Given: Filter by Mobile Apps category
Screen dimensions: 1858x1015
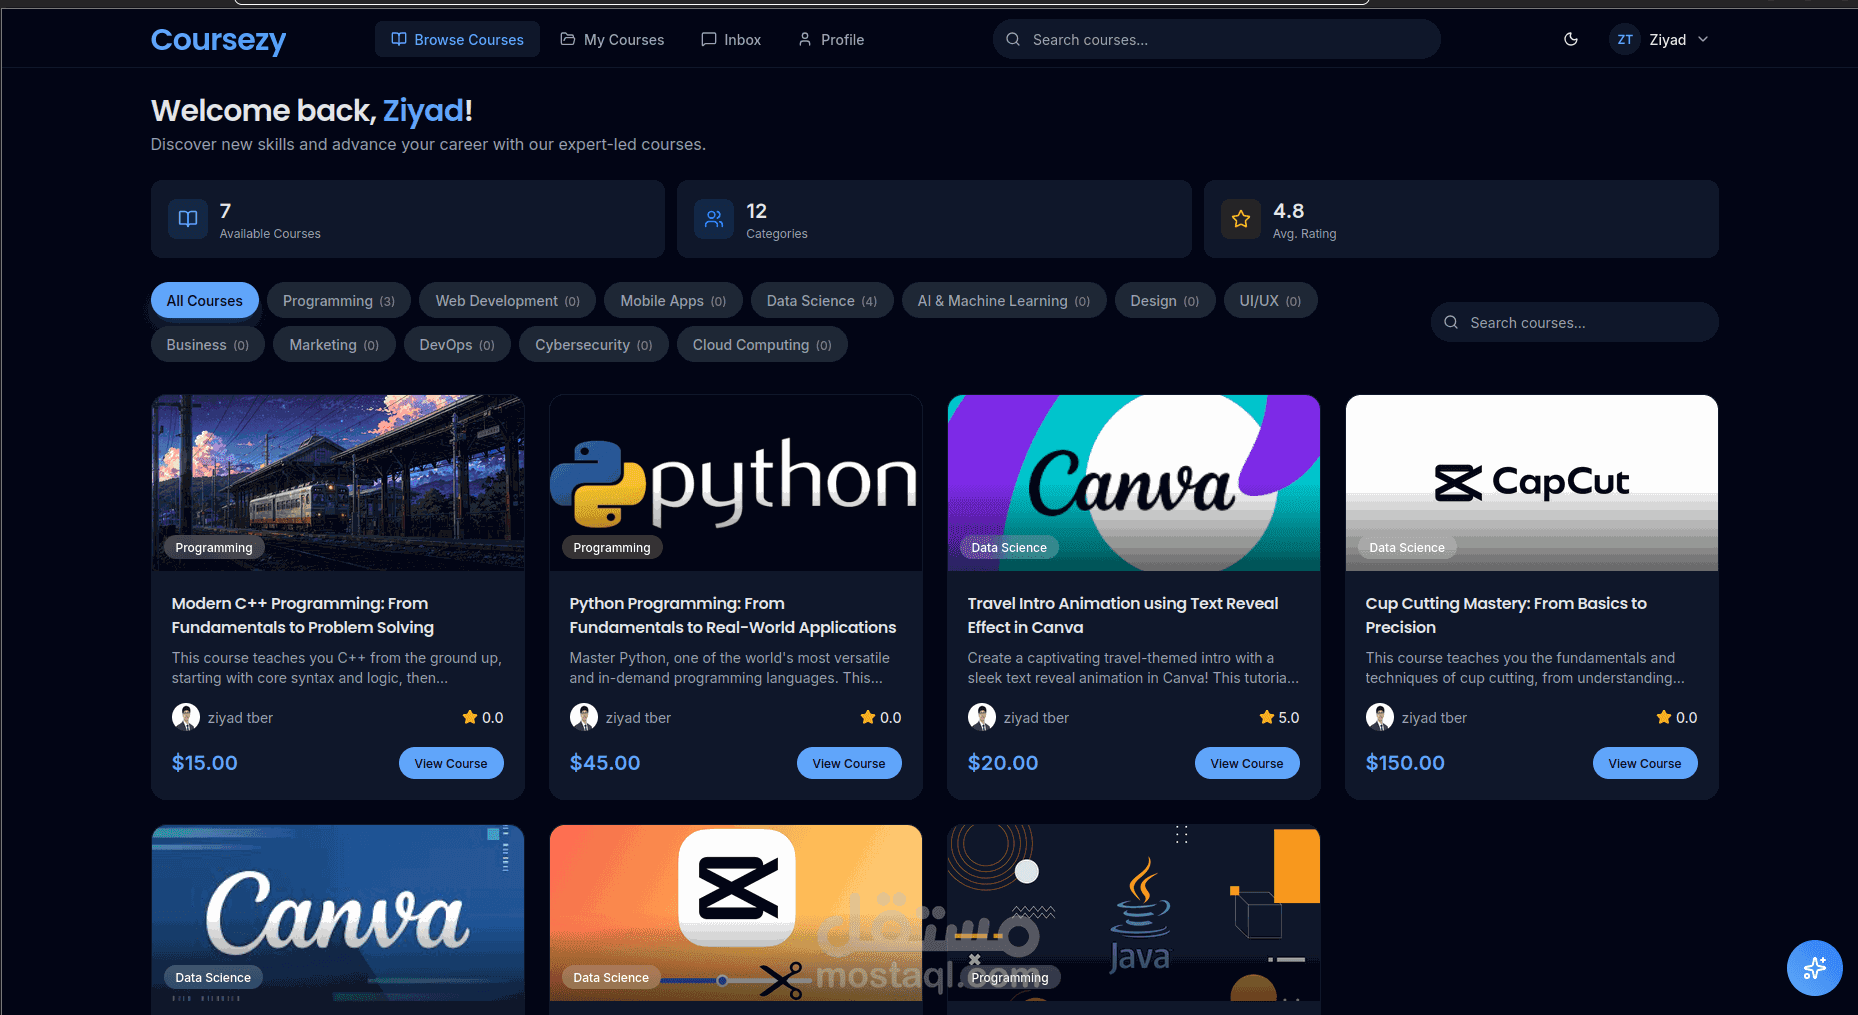Looking at the screenshot, I should (x=673, y=300).
